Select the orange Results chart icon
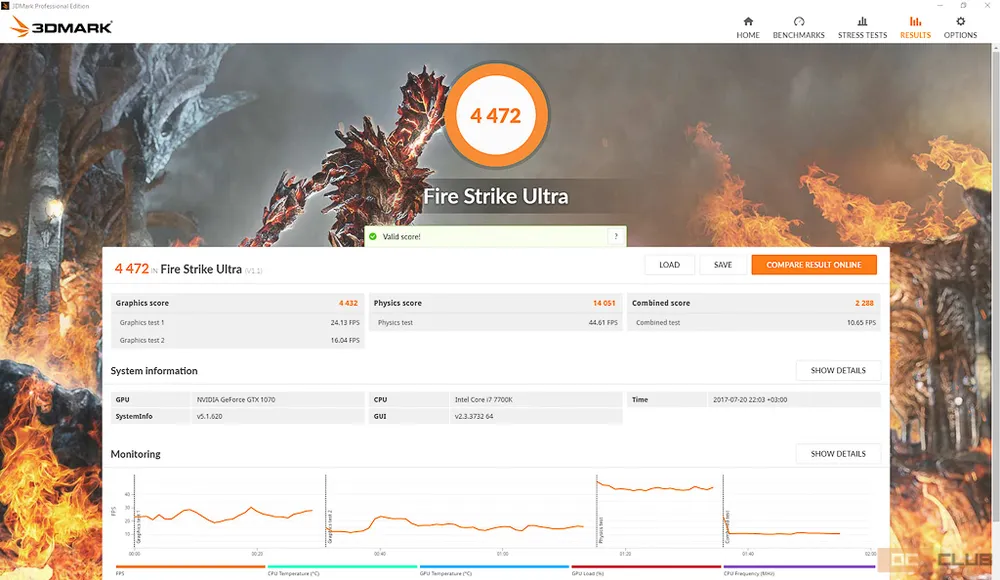 pyautogui.click(x=915, y=21)
